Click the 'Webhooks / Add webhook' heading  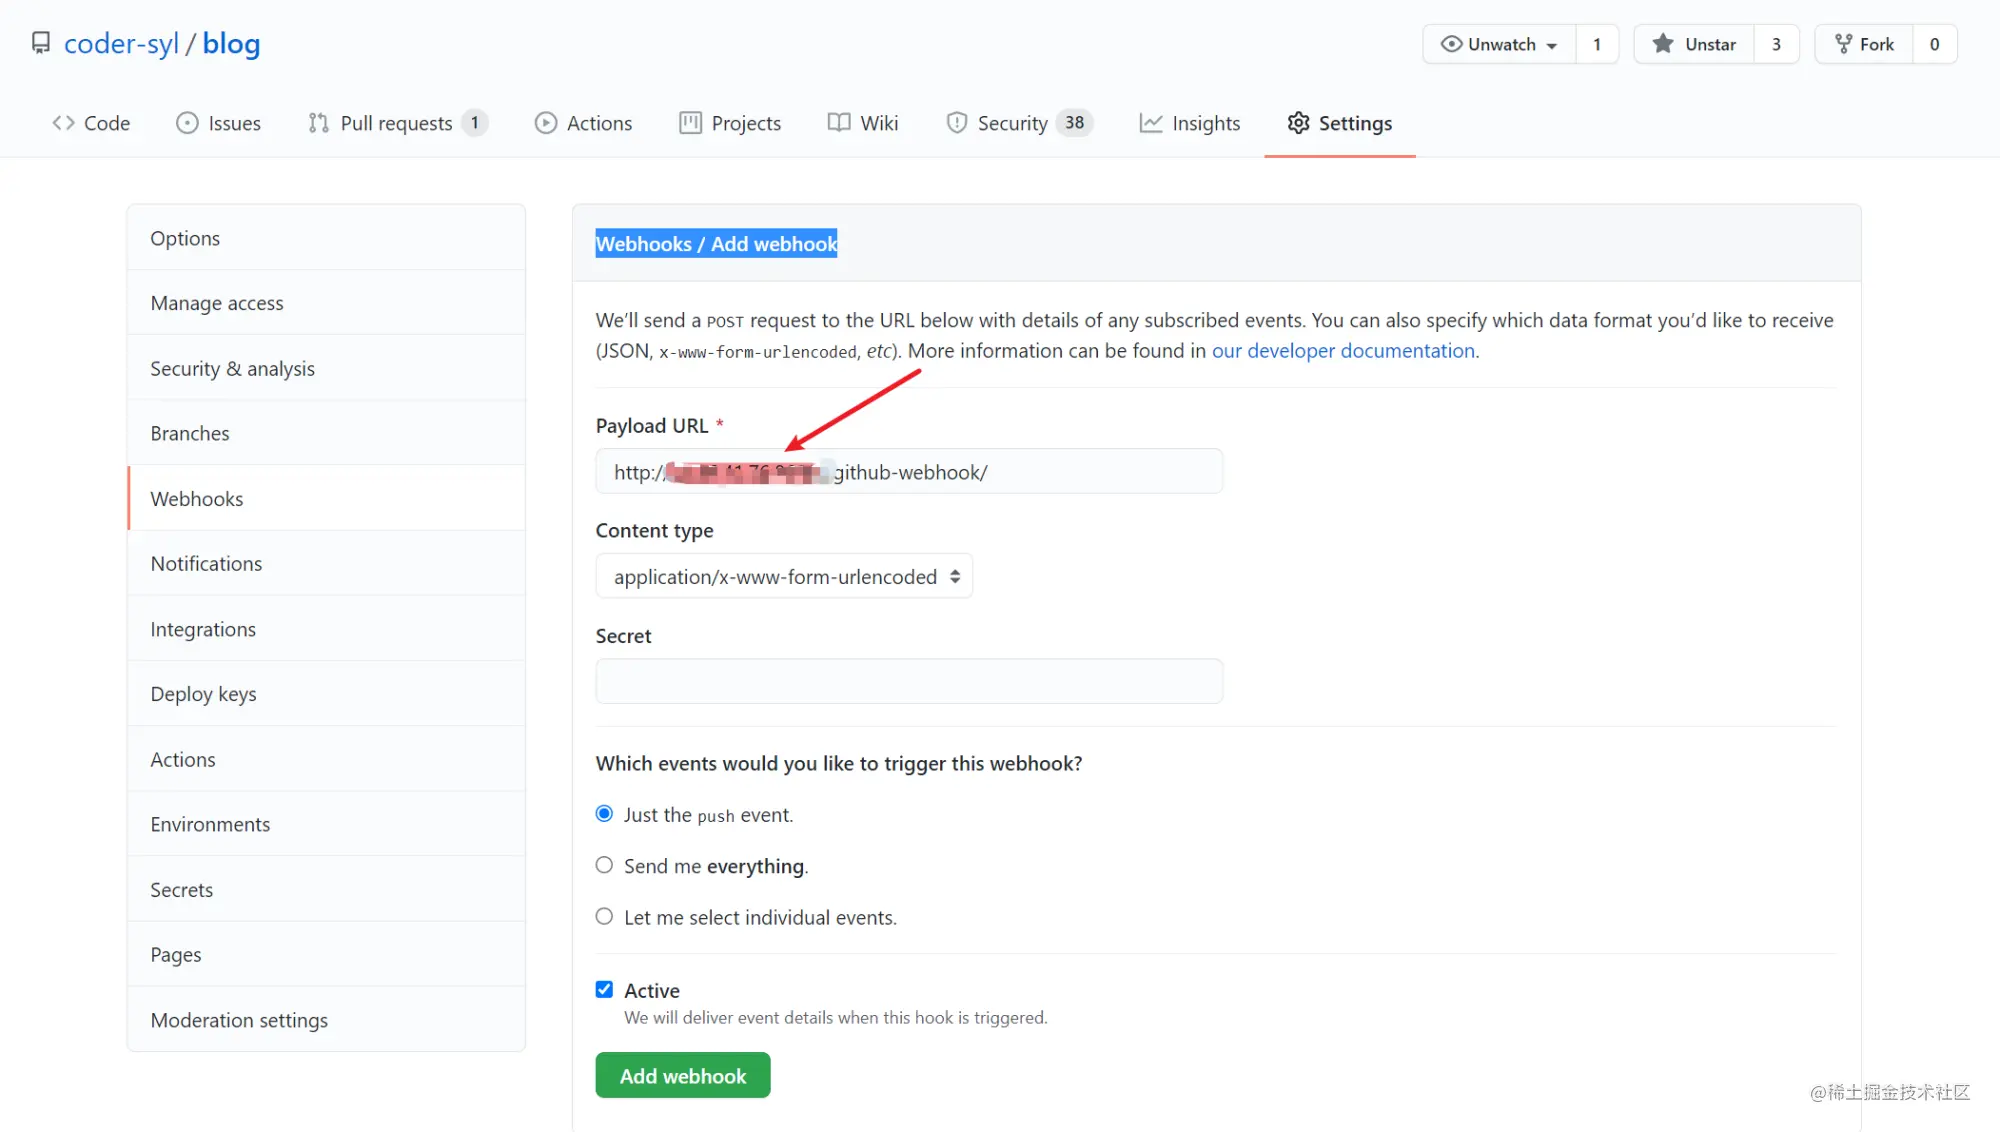click(716, 243)
